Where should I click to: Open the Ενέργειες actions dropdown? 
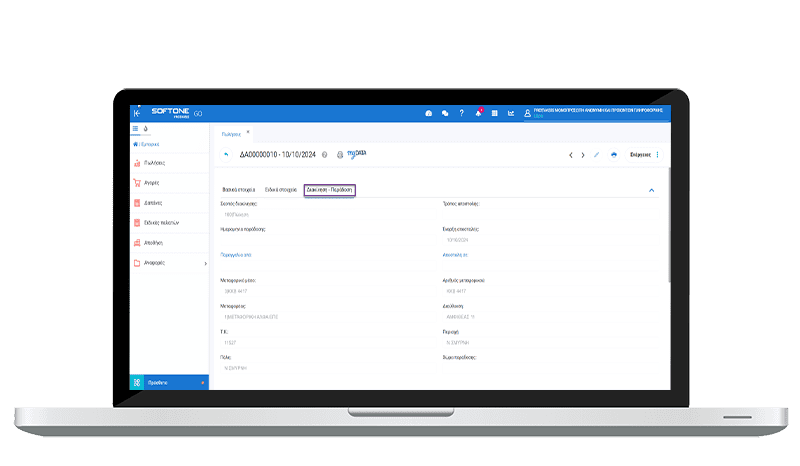tap(644, 155)
